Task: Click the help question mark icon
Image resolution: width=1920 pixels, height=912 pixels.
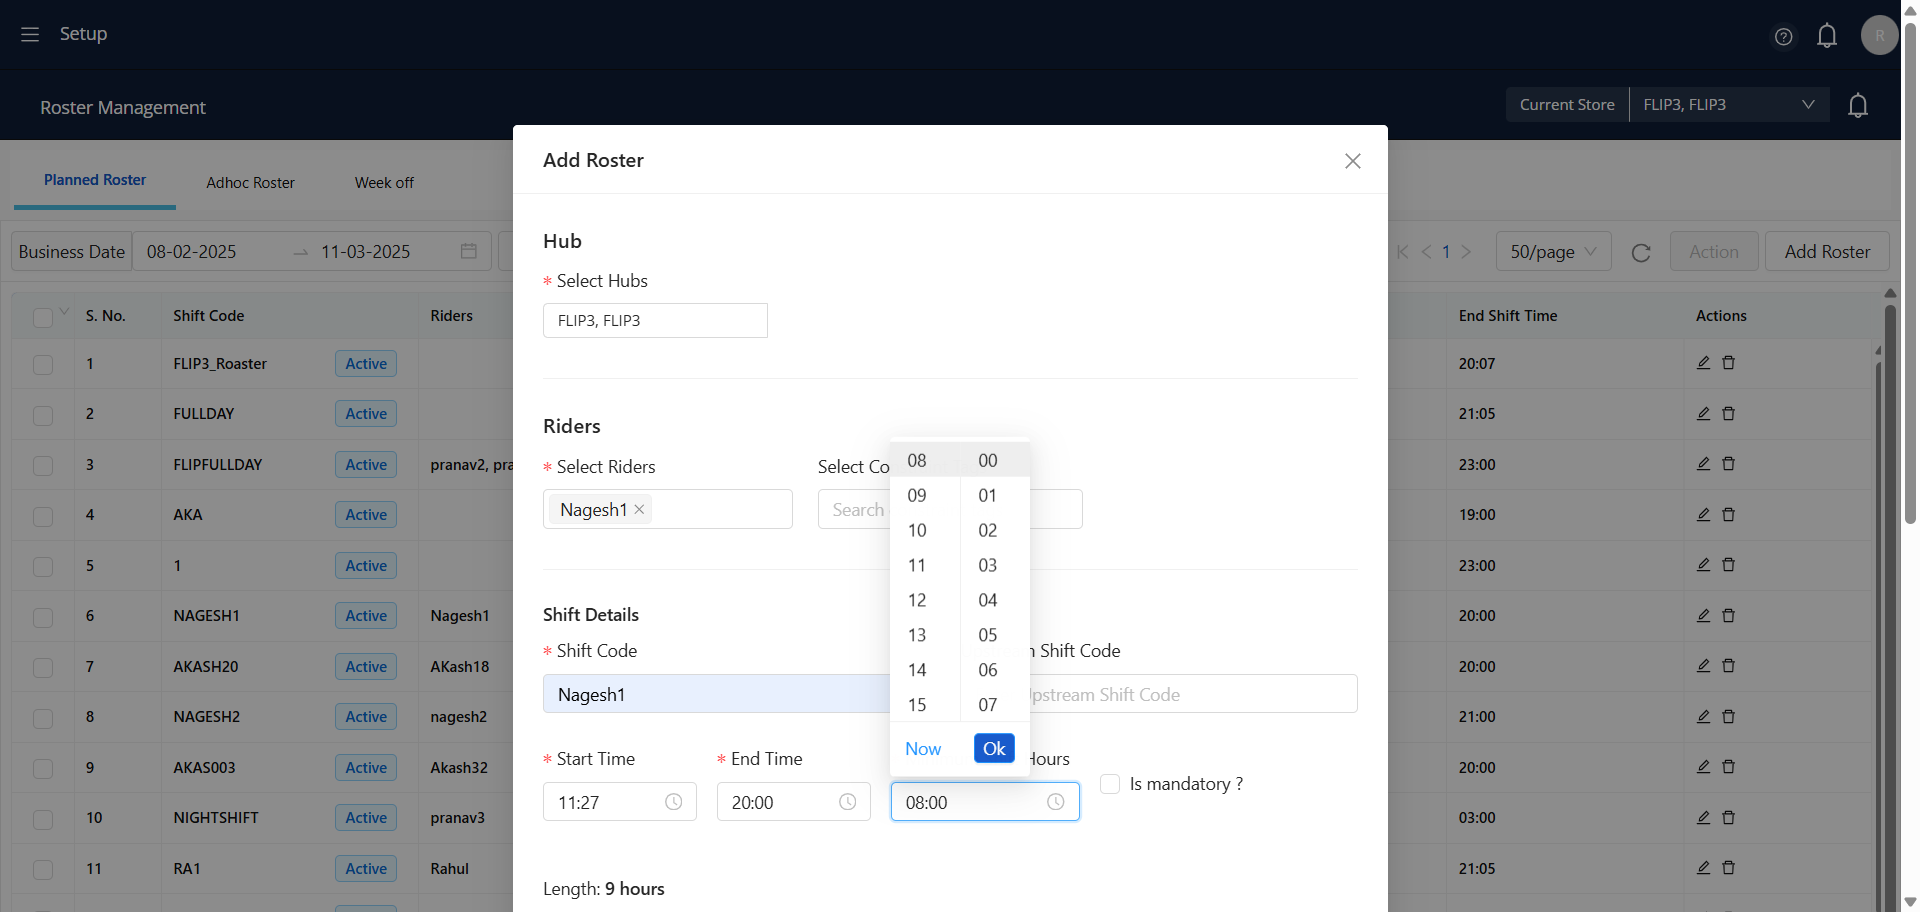Action: click(x=1783, y=37)
